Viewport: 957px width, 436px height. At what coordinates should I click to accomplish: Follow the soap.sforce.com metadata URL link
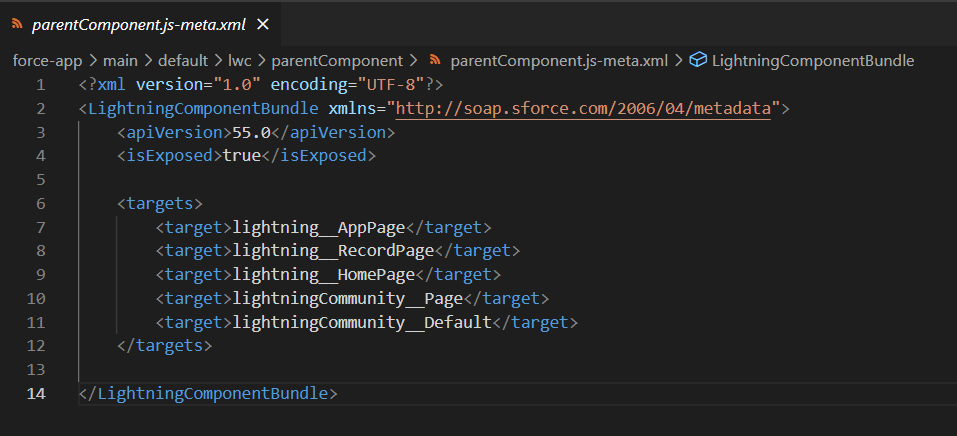[x=584, y=108]
